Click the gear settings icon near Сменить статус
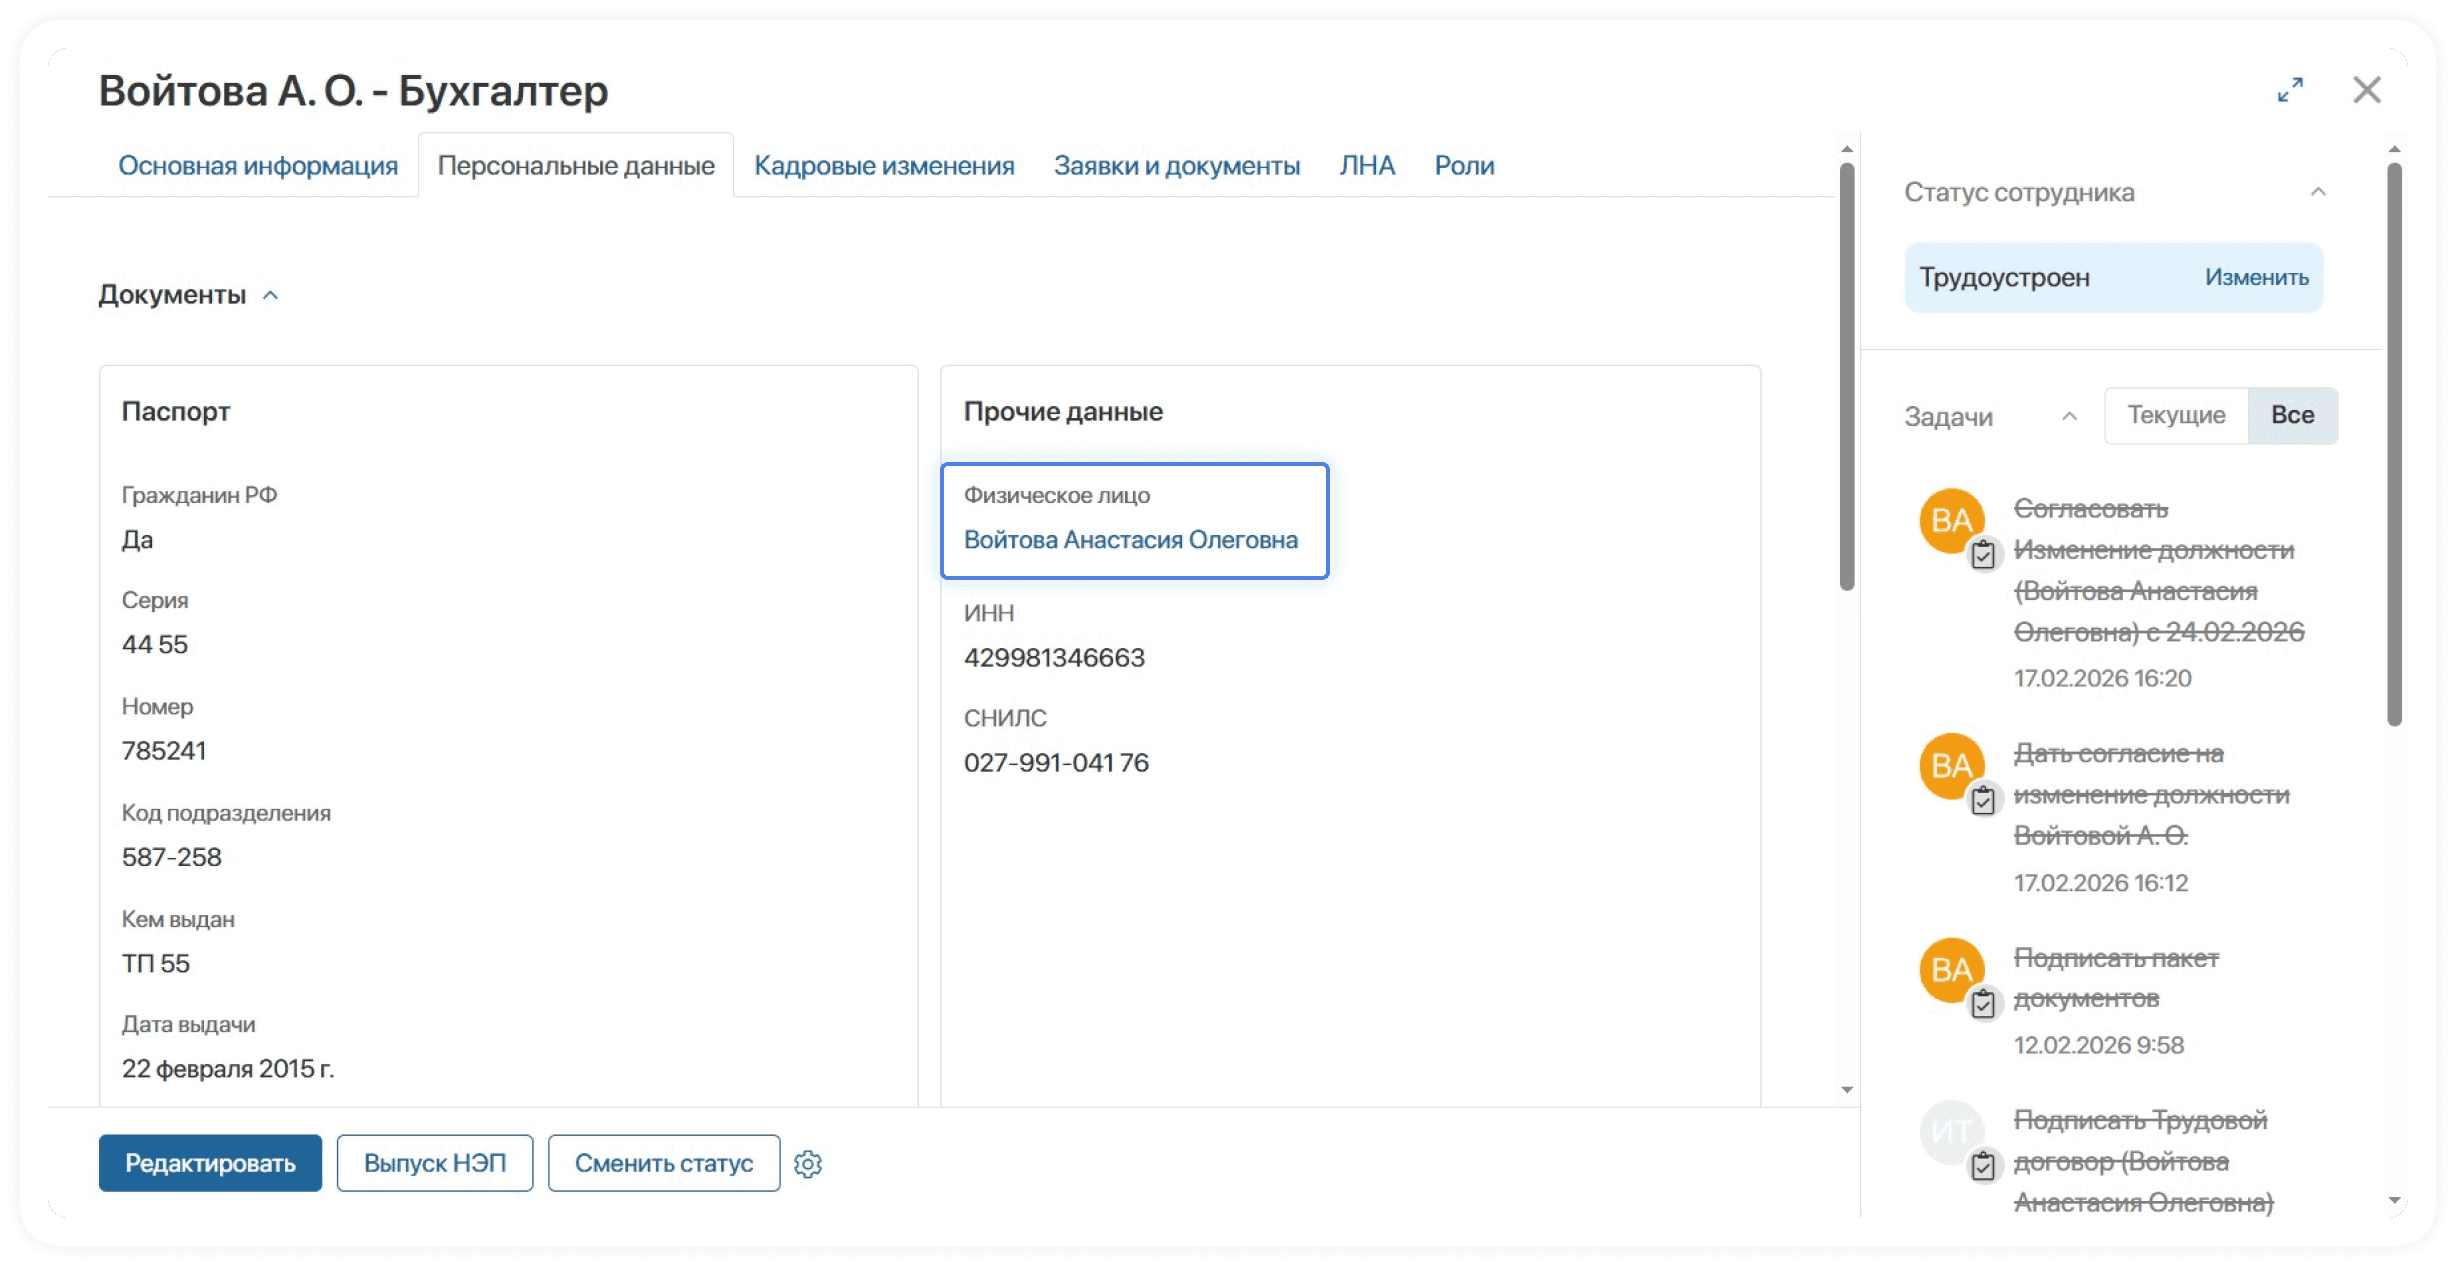The width and height of the screenshot is (2456, 1266). point(808,1164)
